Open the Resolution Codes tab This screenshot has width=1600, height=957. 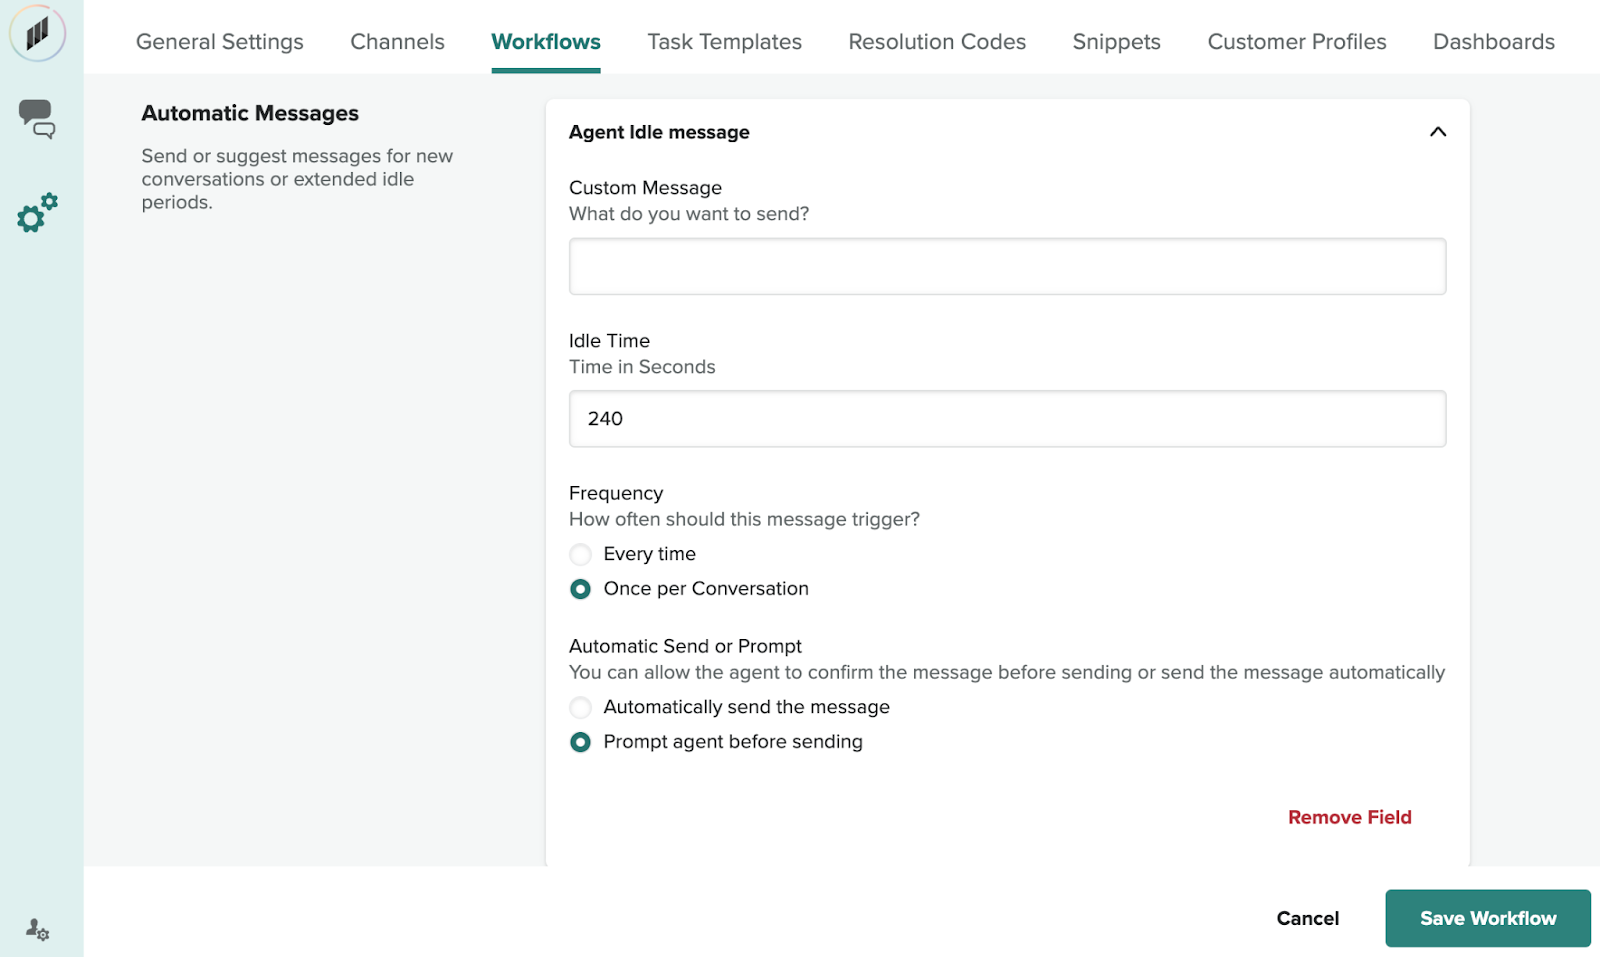click(936, 42)
